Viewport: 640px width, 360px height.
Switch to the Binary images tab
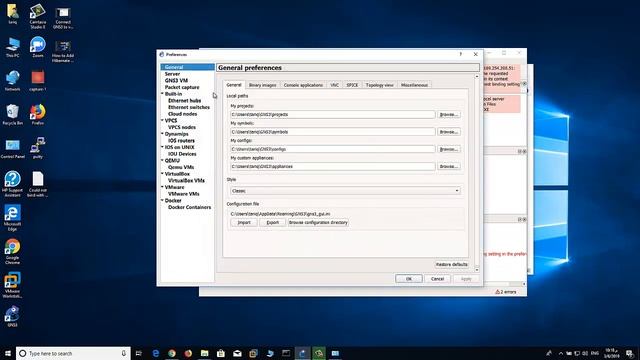(262, 85)
